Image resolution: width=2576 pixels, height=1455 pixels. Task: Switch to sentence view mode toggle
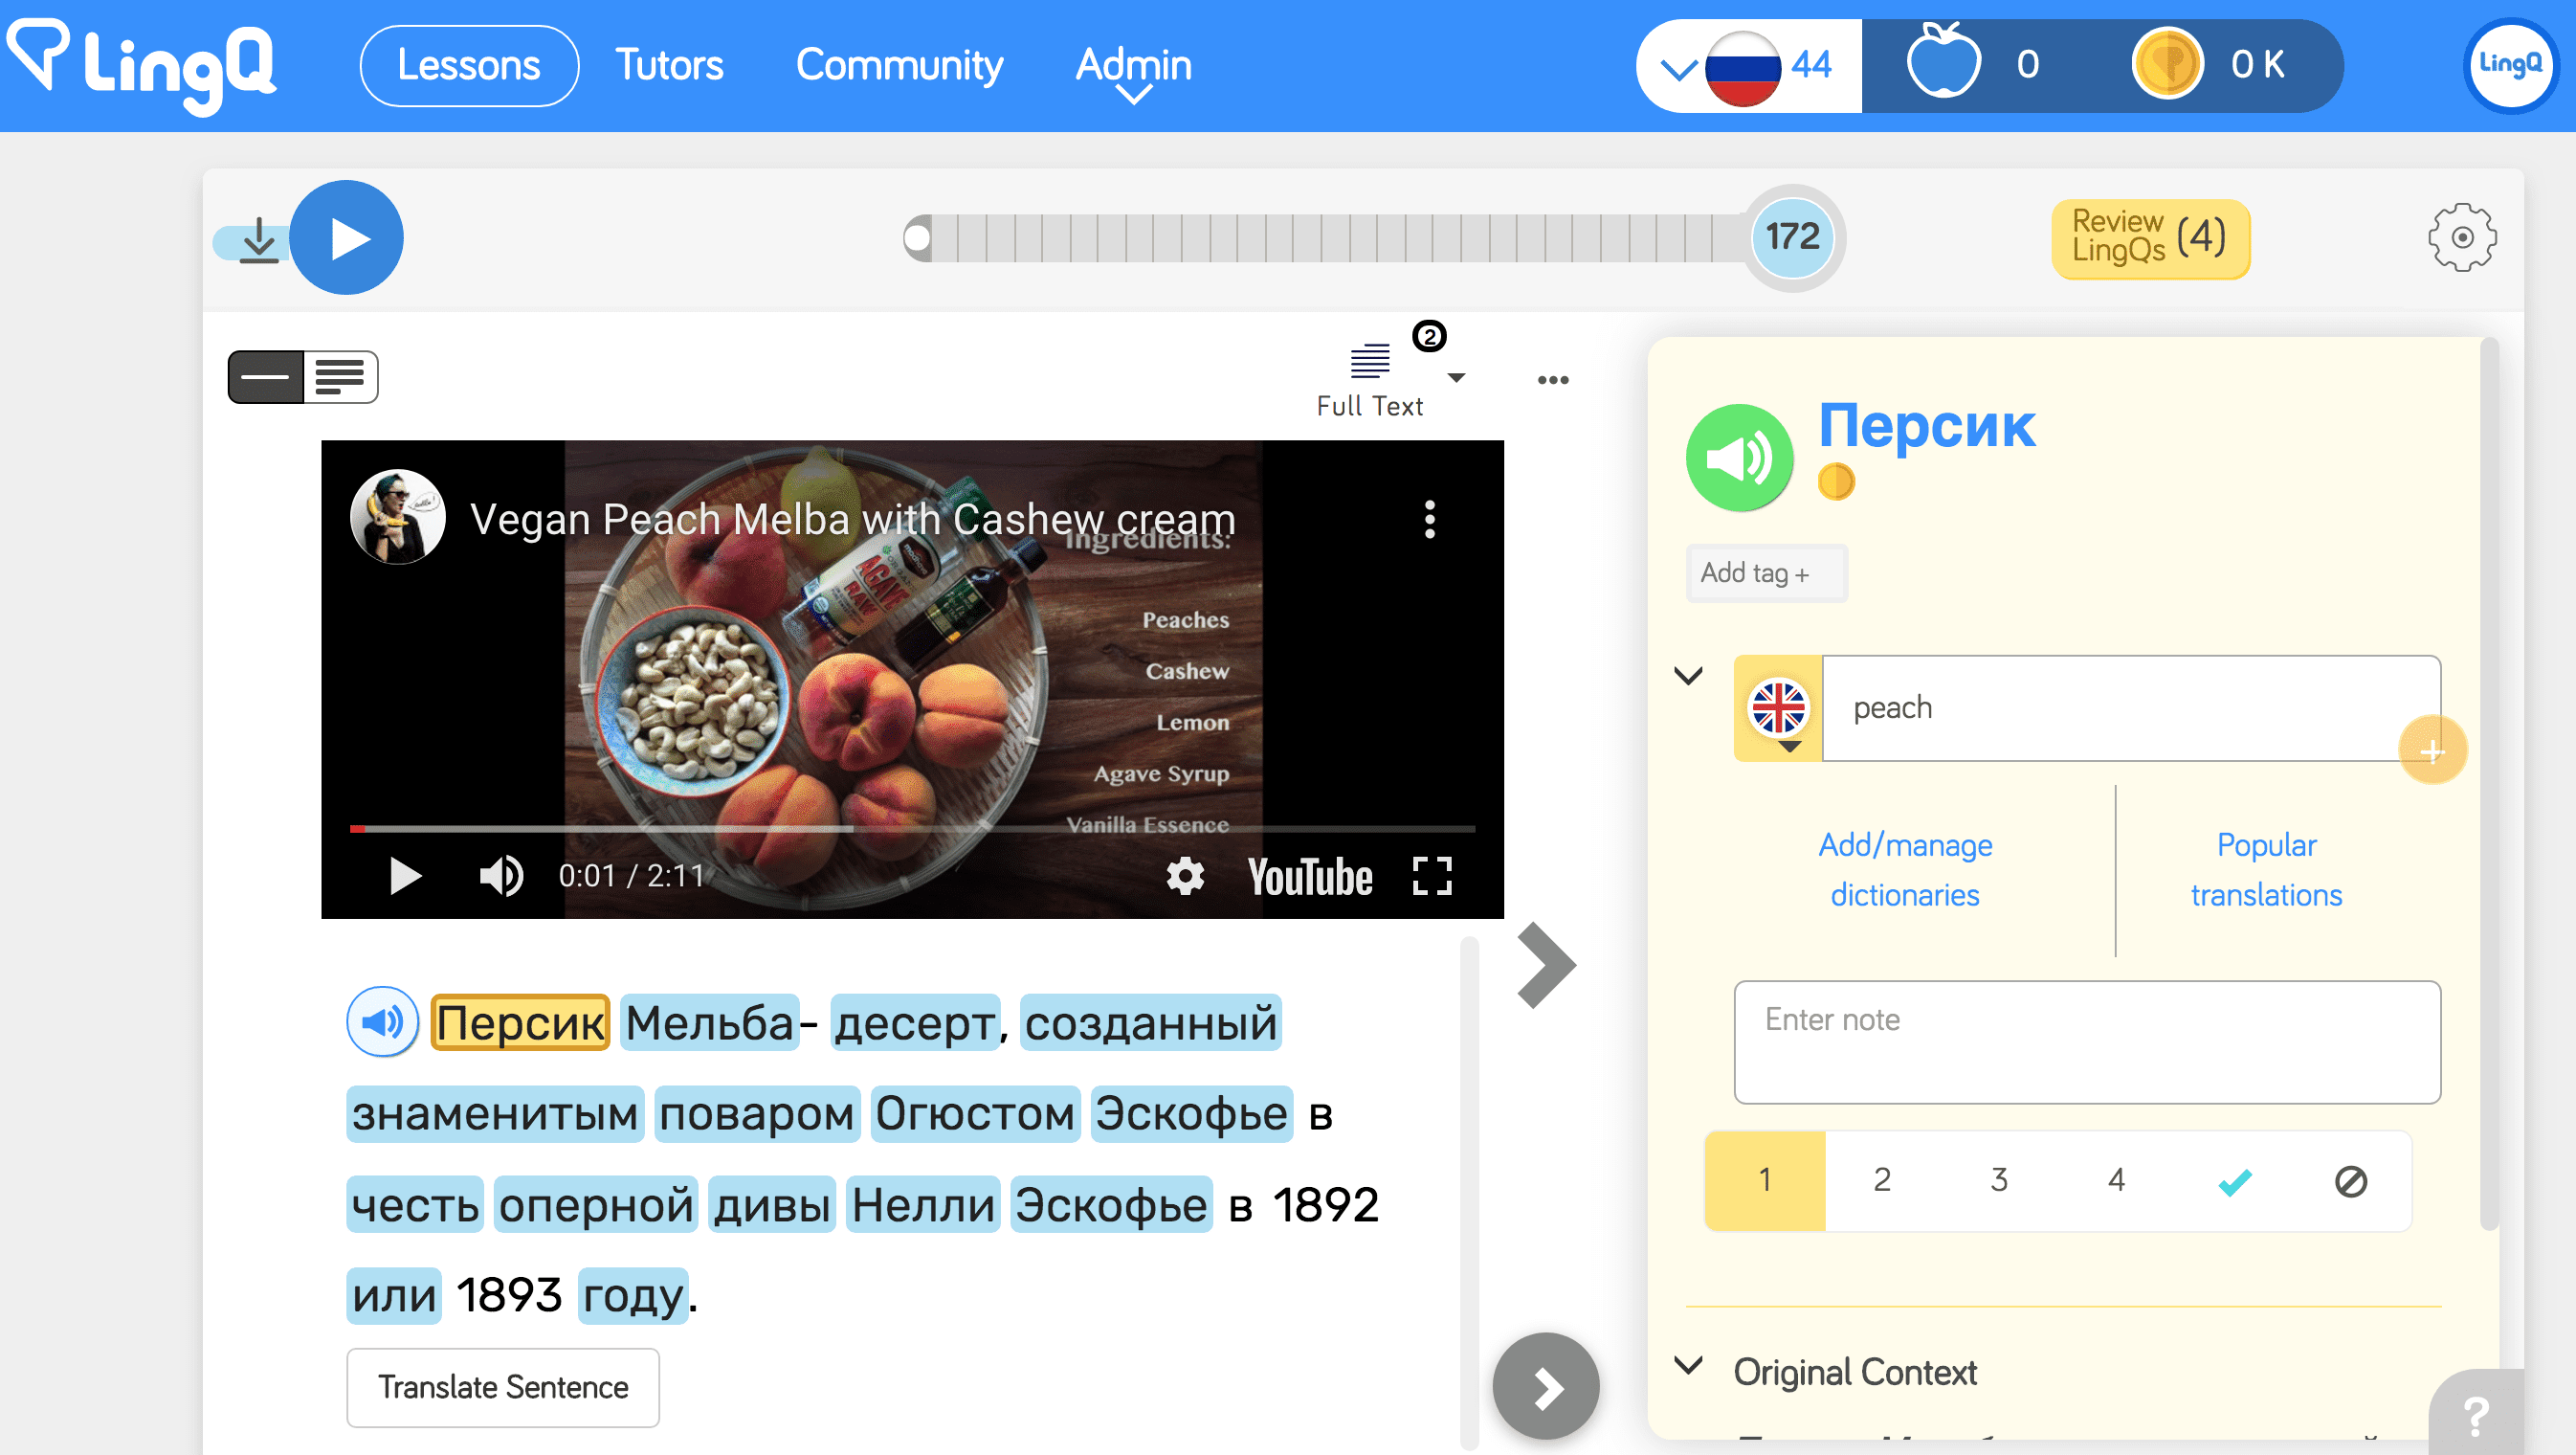(x=266, y=377)
